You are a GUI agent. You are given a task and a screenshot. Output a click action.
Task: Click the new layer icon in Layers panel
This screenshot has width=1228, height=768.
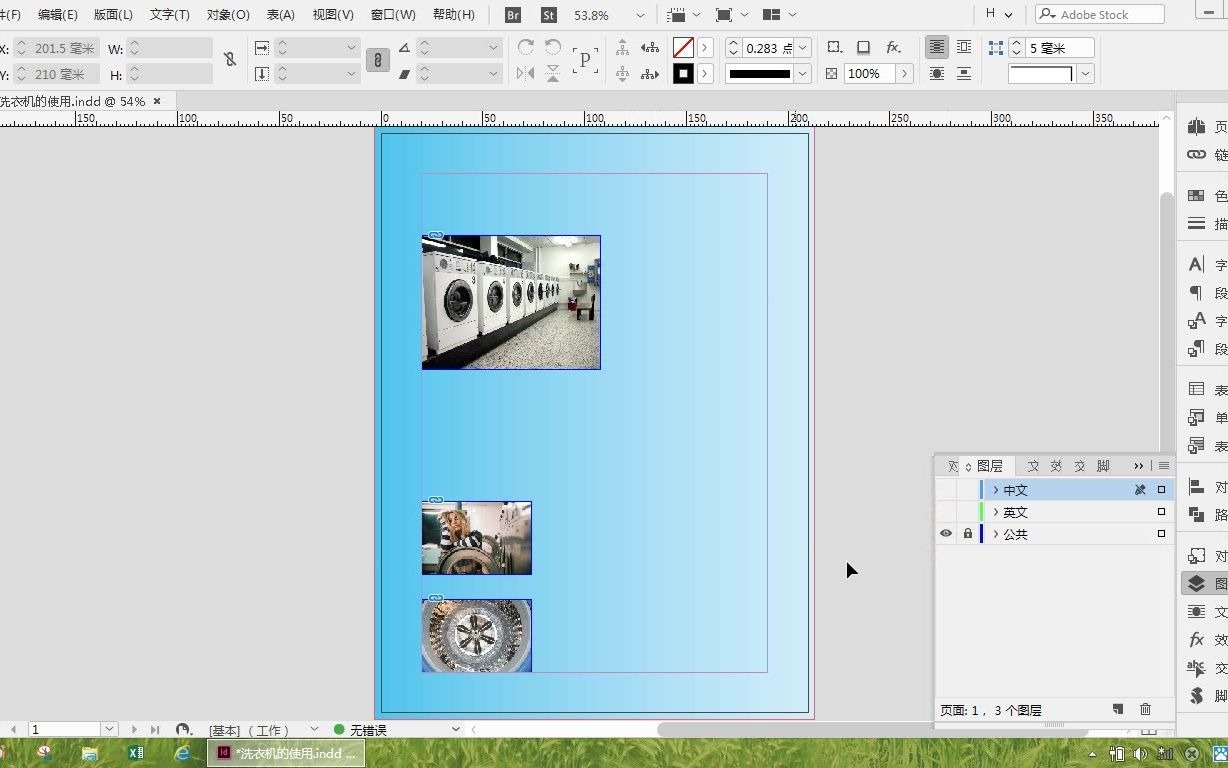[x=1118, y=708]
